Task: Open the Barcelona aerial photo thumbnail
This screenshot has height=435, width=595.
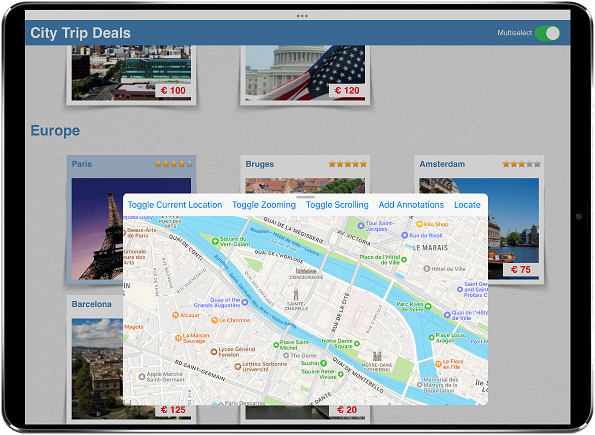Action: (97, 368)
